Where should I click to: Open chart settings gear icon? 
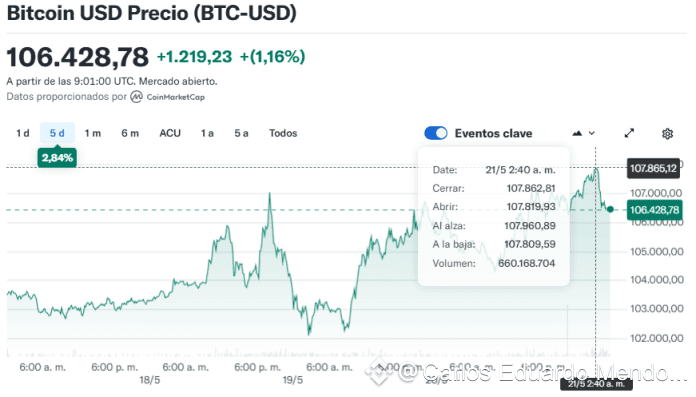click(667, 133)
